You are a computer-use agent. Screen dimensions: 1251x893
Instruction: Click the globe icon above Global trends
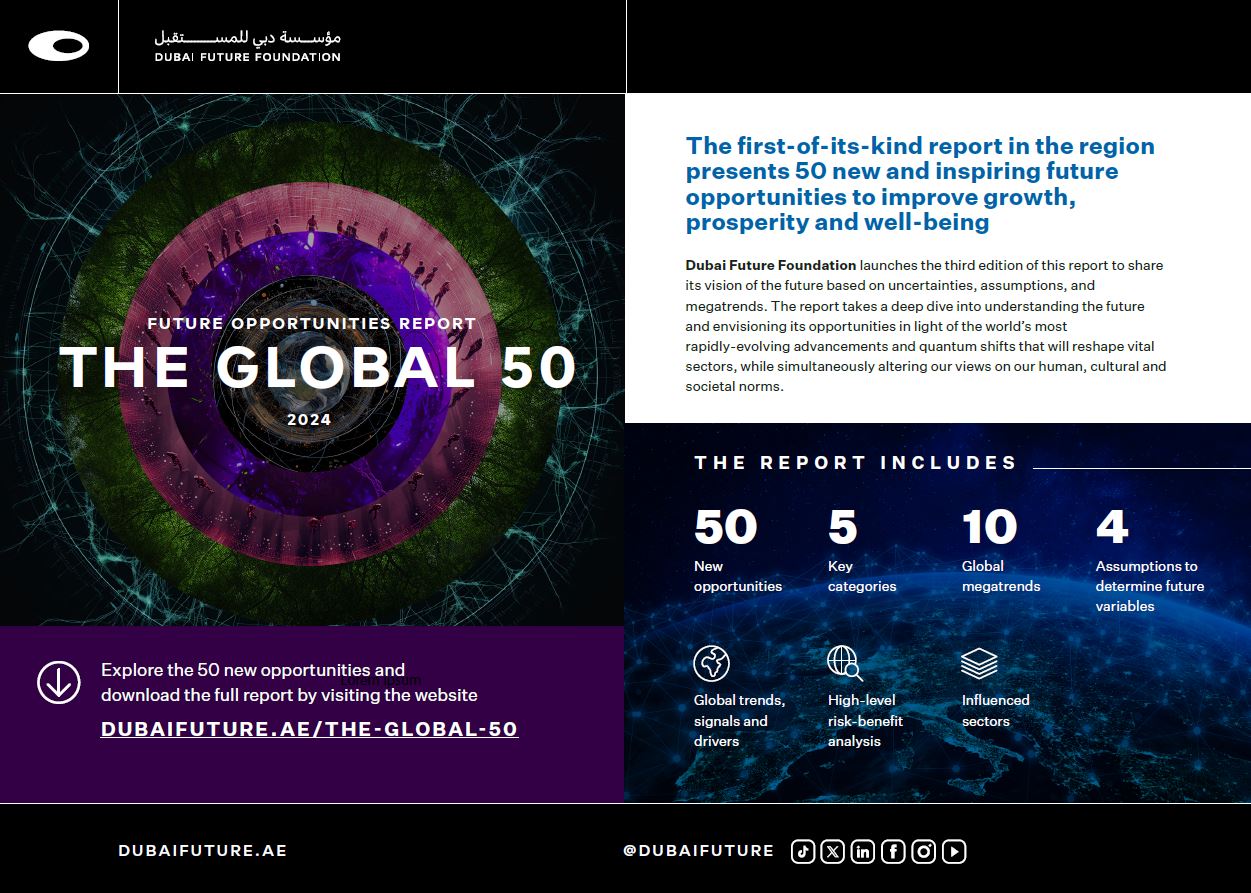pos(711,663)
